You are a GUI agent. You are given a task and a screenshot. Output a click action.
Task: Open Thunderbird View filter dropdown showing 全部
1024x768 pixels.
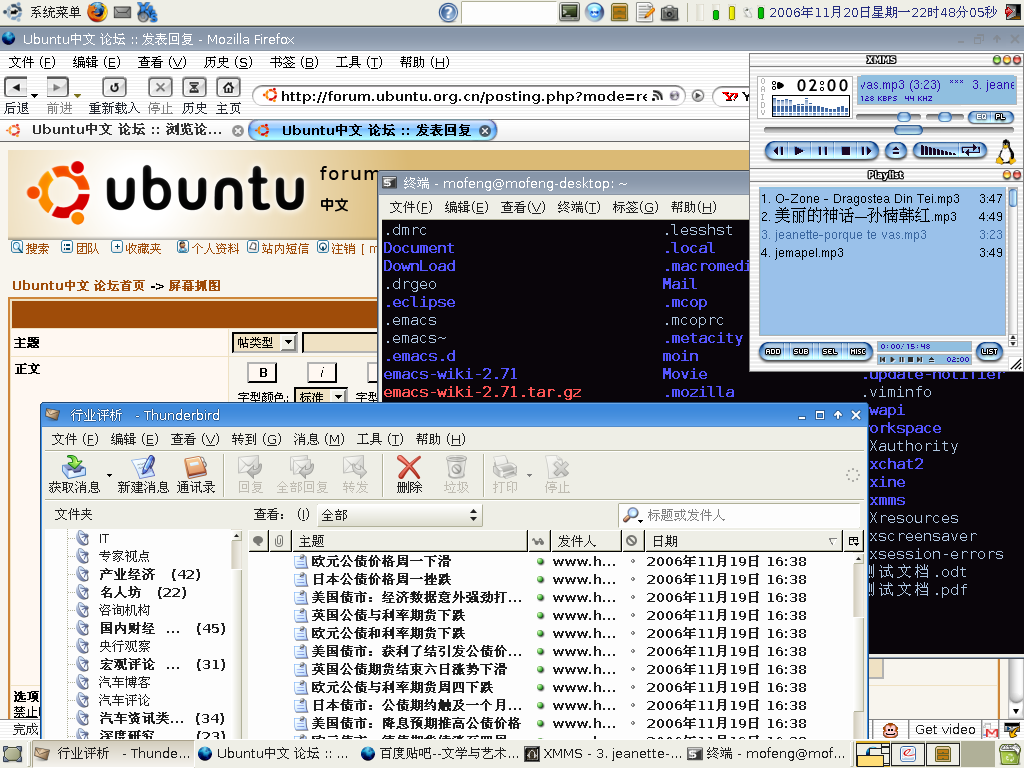point(400,515)
